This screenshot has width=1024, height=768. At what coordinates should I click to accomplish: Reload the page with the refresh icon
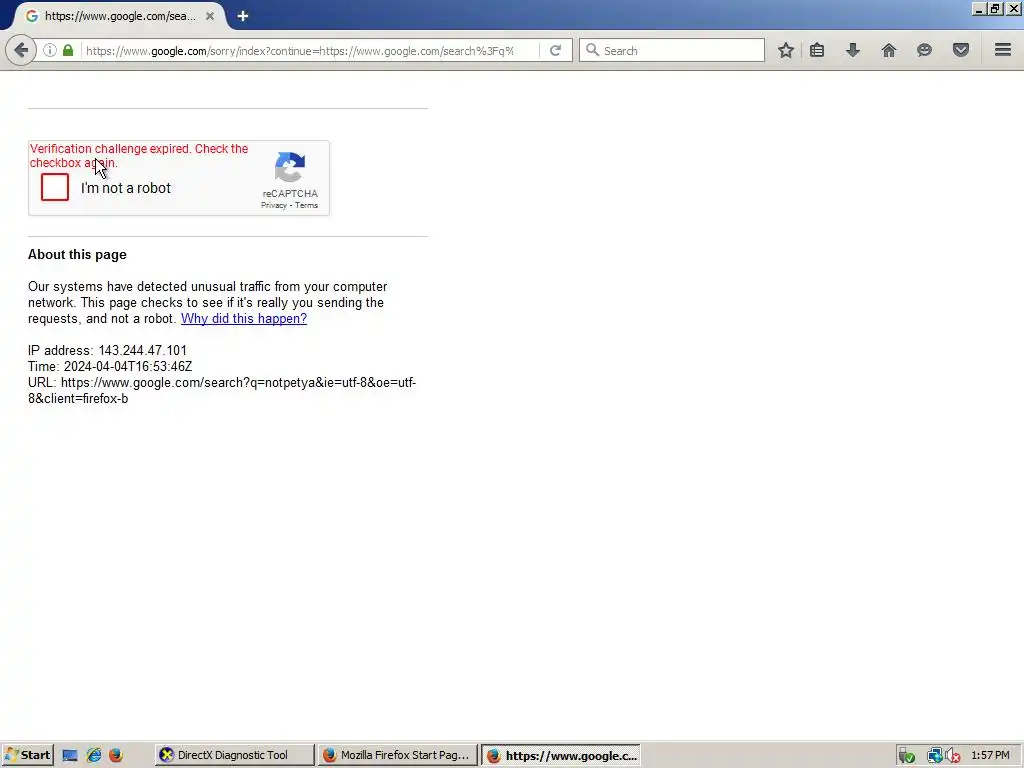coord(555,50)
